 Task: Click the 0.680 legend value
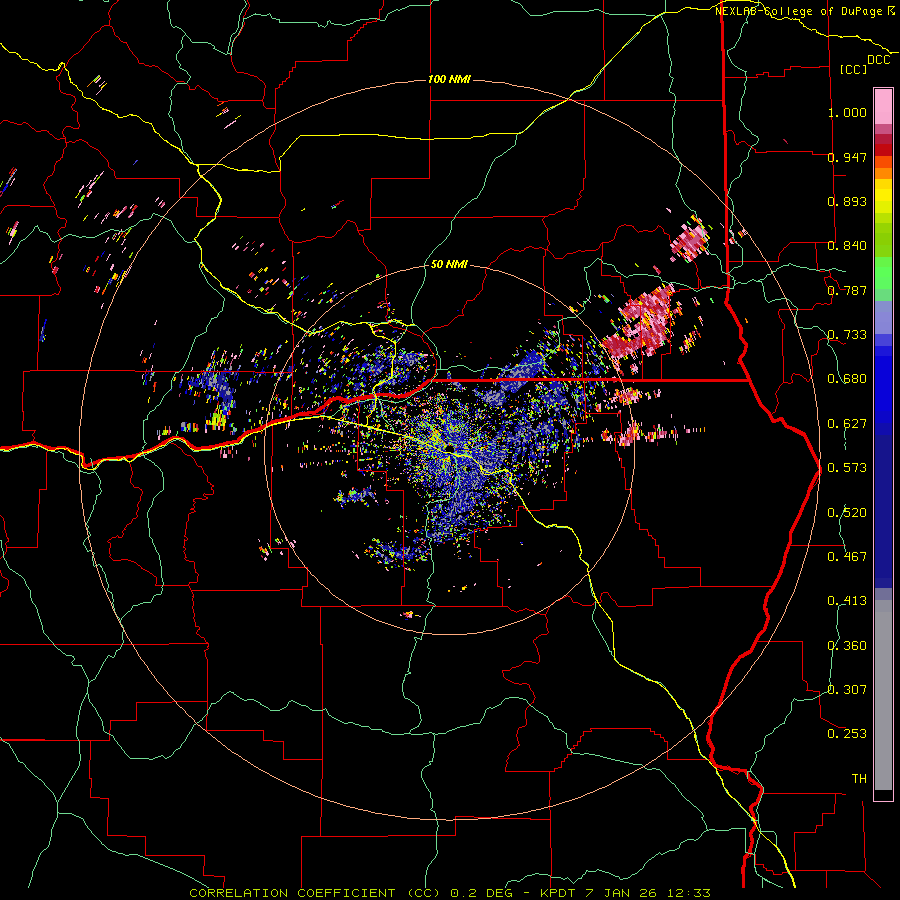coord(847,379)
